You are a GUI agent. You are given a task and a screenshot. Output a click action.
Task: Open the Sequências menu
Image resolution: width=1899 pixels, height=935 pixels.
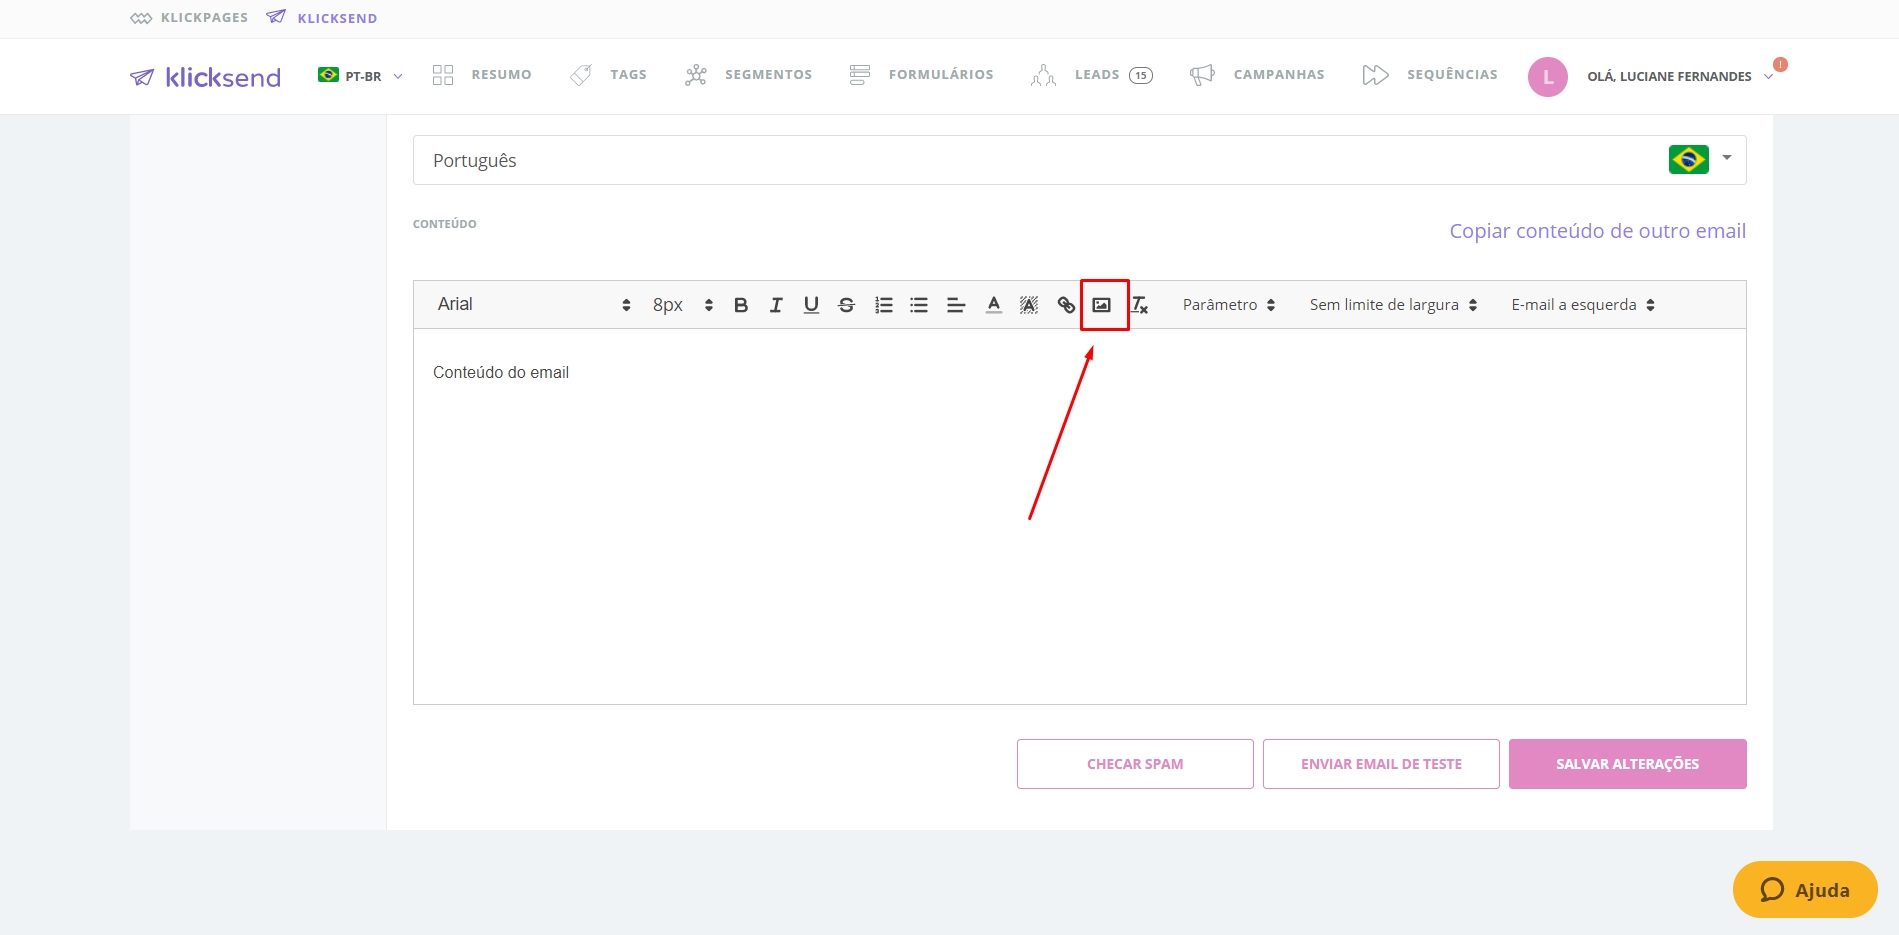1430,75
